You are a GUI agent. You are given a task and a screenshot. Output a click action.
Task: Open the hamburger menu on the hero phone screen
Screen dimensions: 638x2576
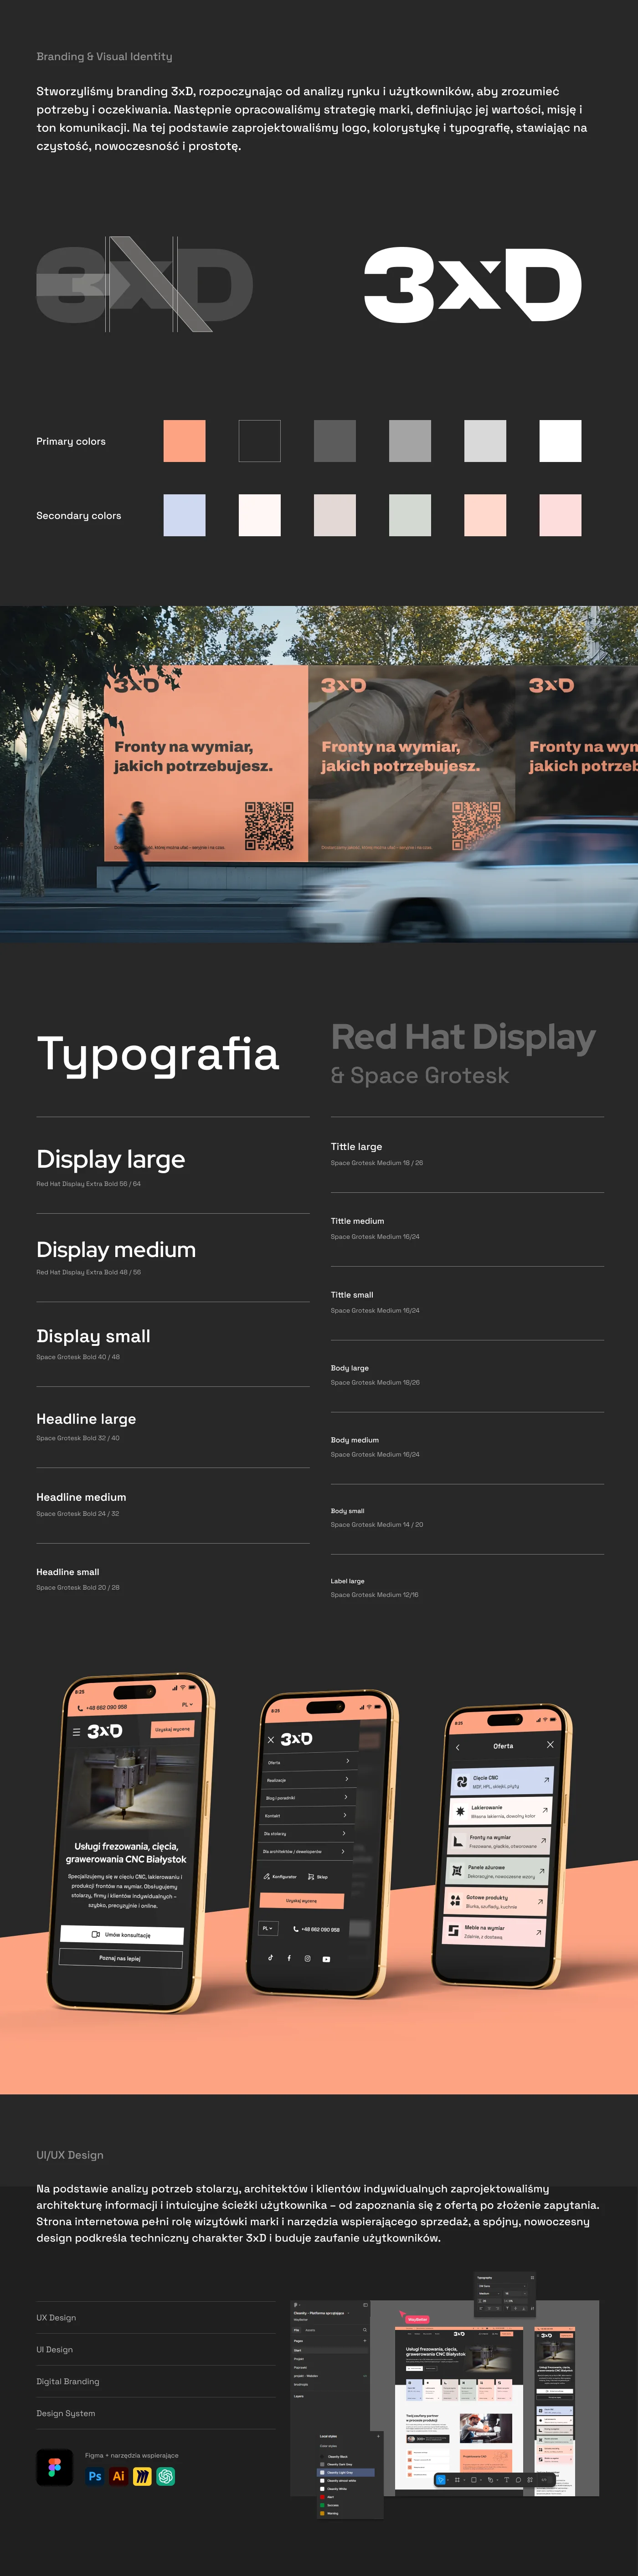(76, 1732)
